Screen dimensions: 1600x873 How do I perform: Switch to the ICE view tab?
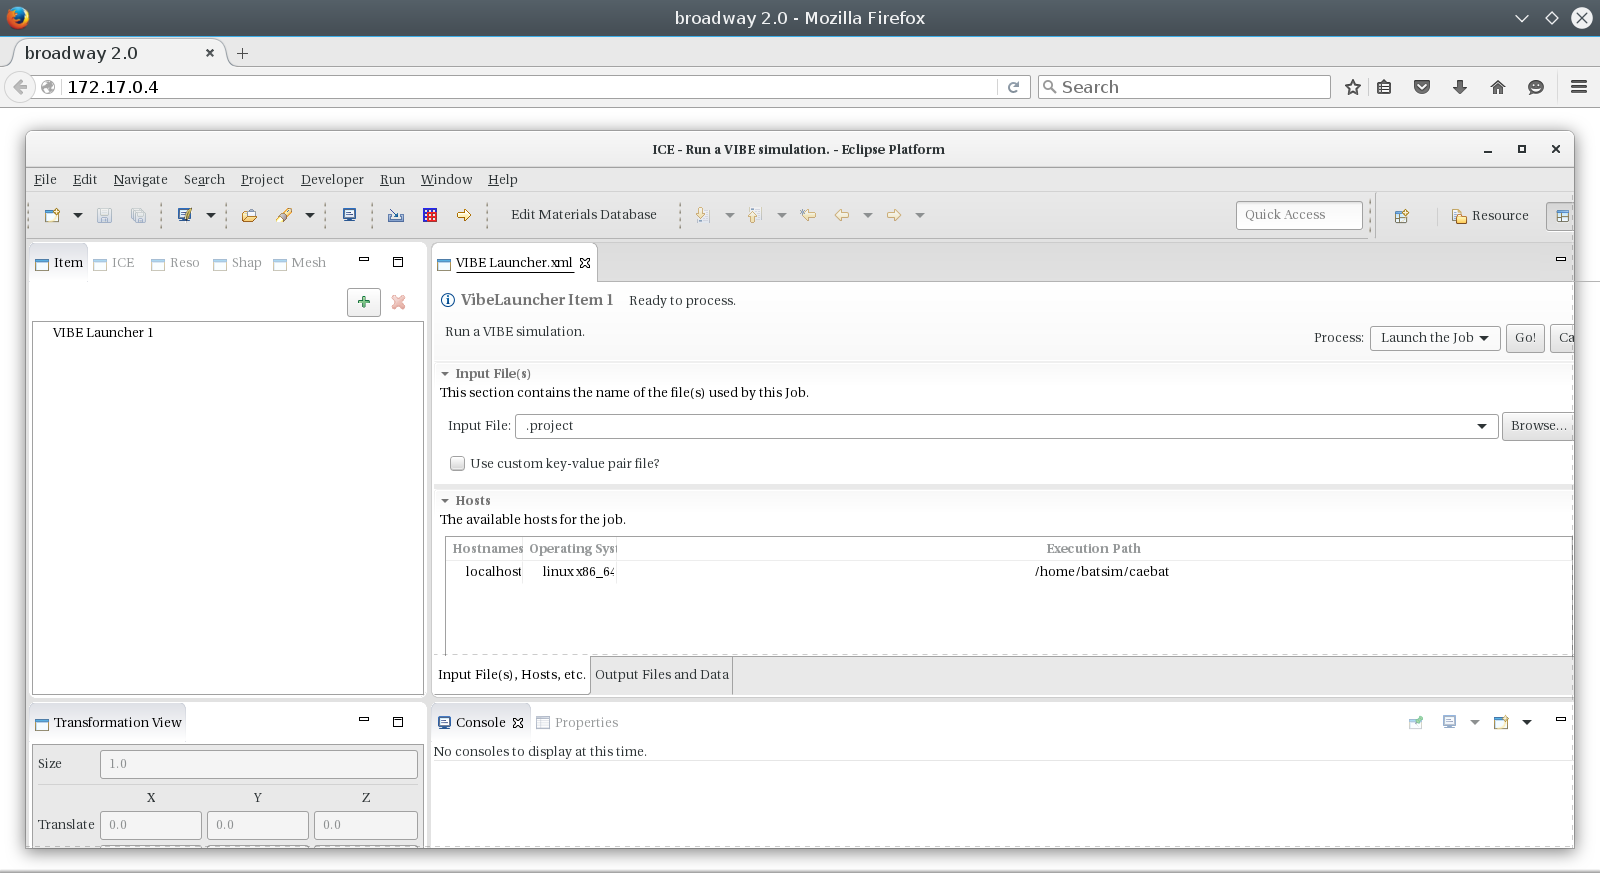point(114,263)
